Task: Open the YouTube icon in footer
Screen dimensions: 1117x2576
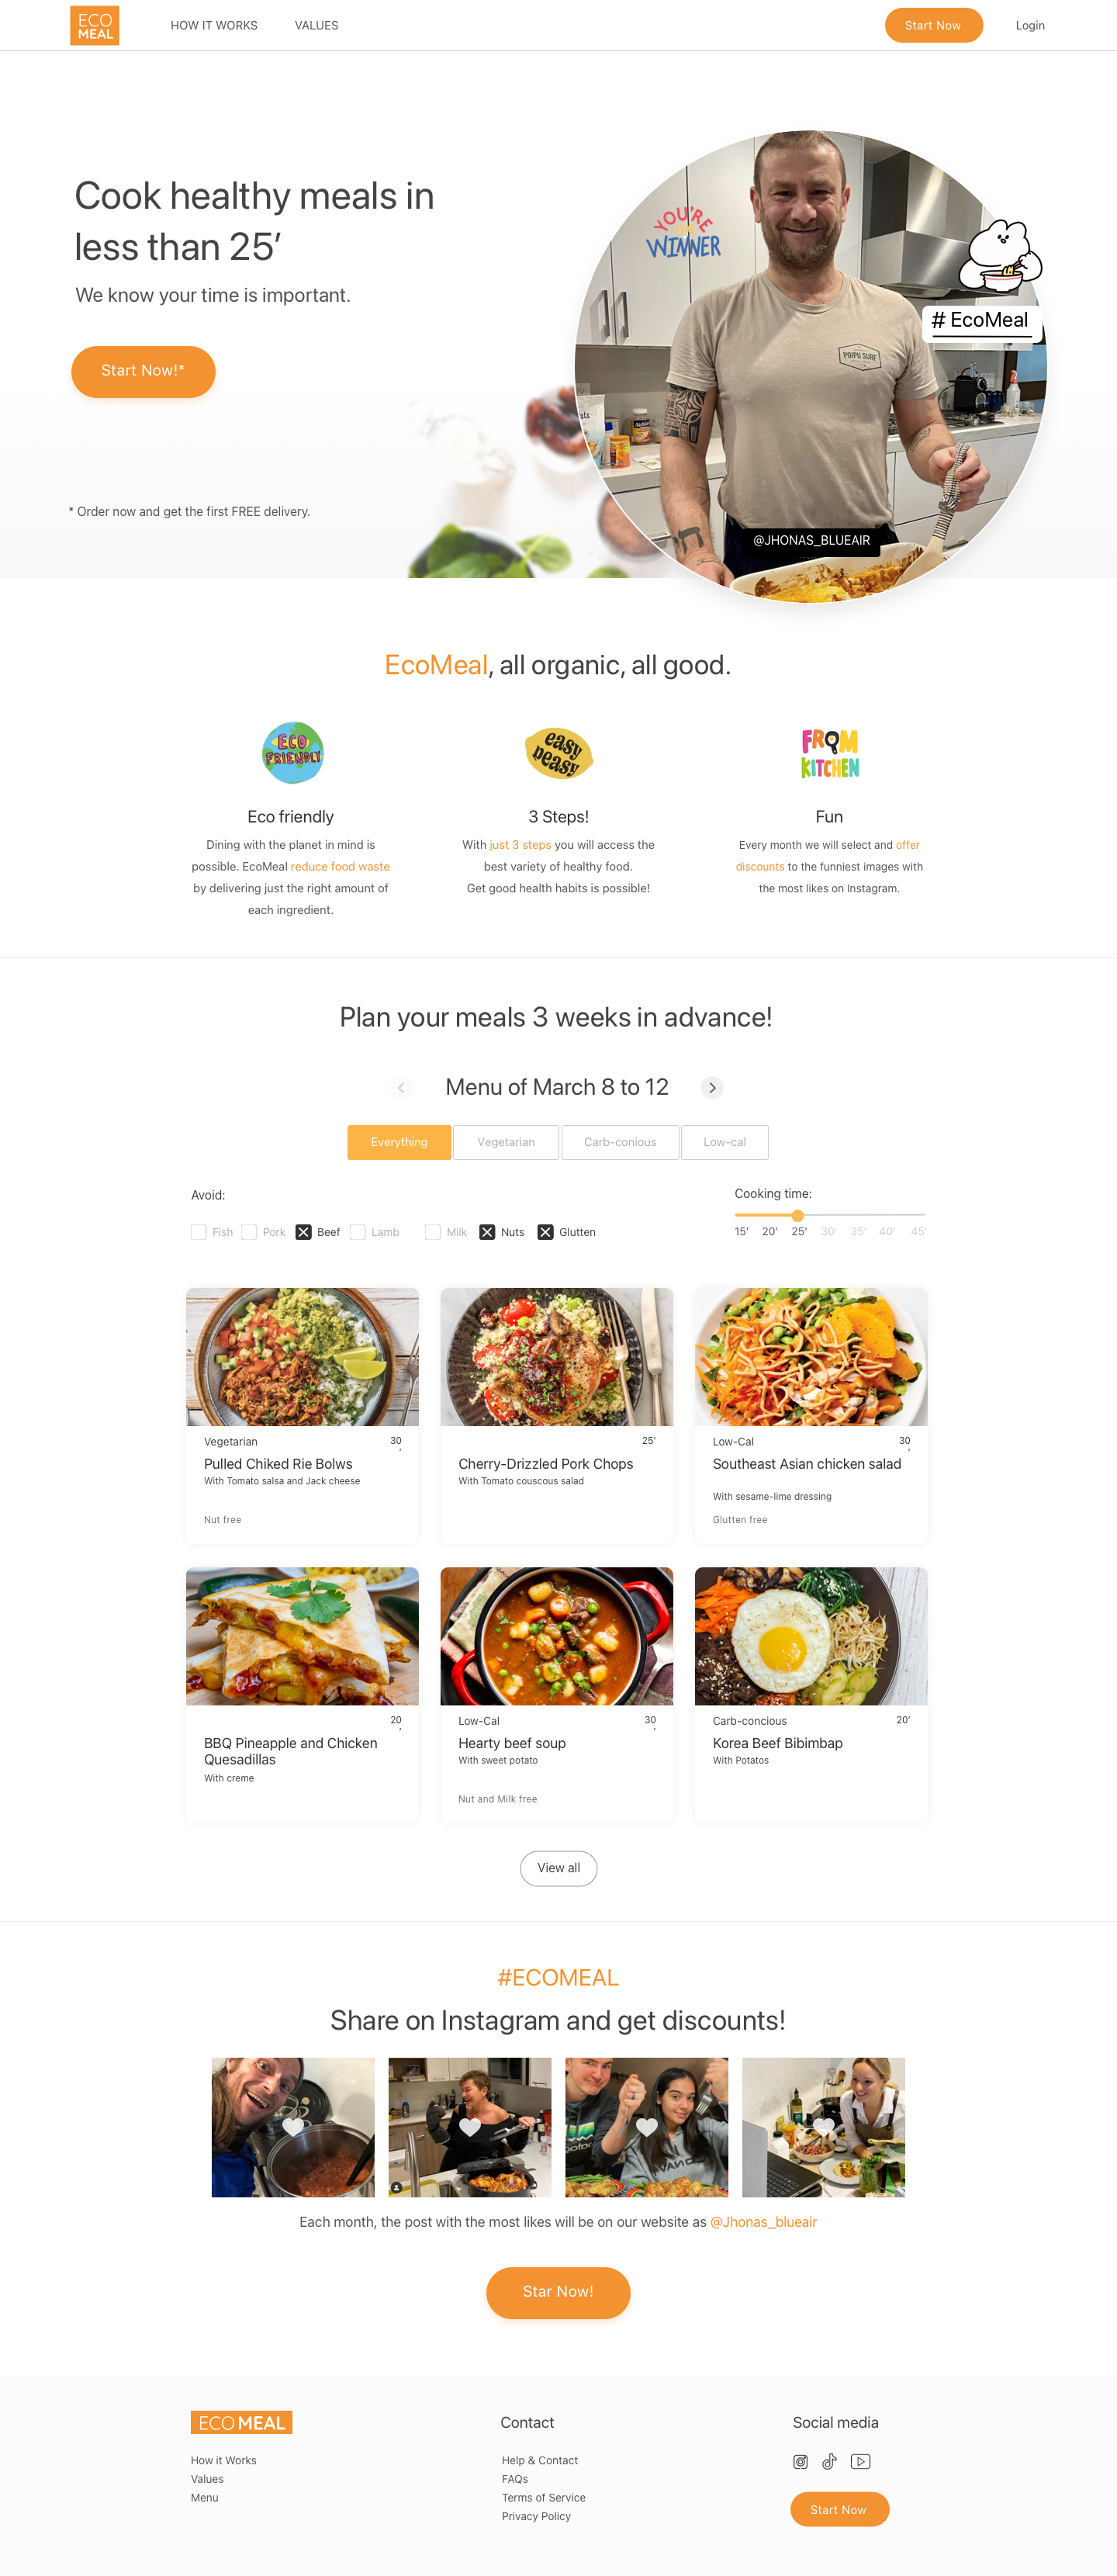Action: [860, 2461]
